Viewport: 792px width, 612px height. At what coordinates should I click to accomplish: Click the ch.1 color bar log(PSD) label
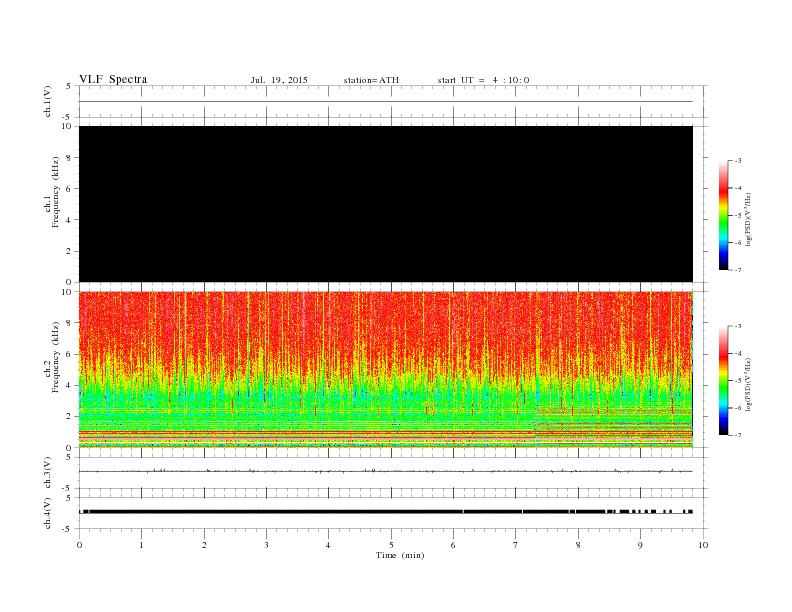(x=749, y=220)
